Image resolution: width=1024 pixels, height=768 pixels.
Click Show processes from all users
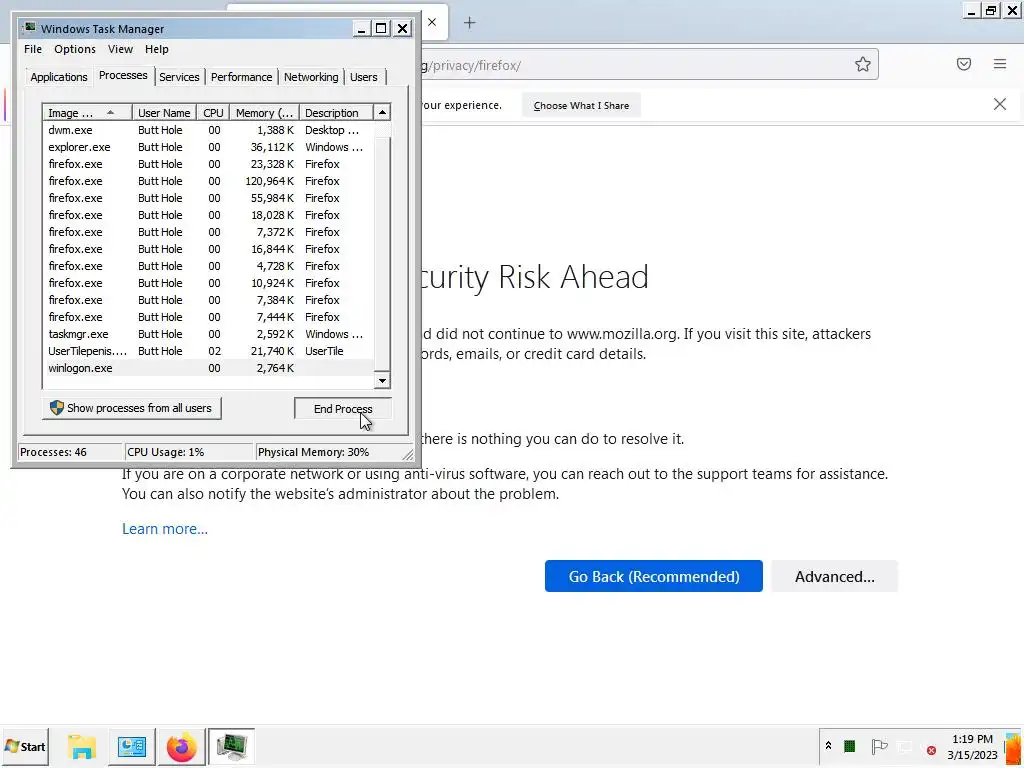pyautogui.click(x=132, y=408)
